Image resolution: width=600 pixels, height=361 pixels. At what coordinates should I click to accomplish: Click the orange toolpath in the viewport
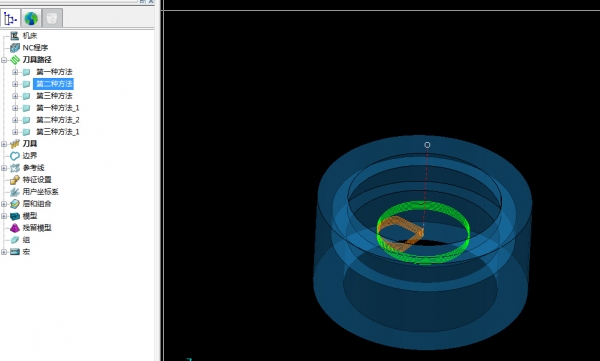[400, 233]
